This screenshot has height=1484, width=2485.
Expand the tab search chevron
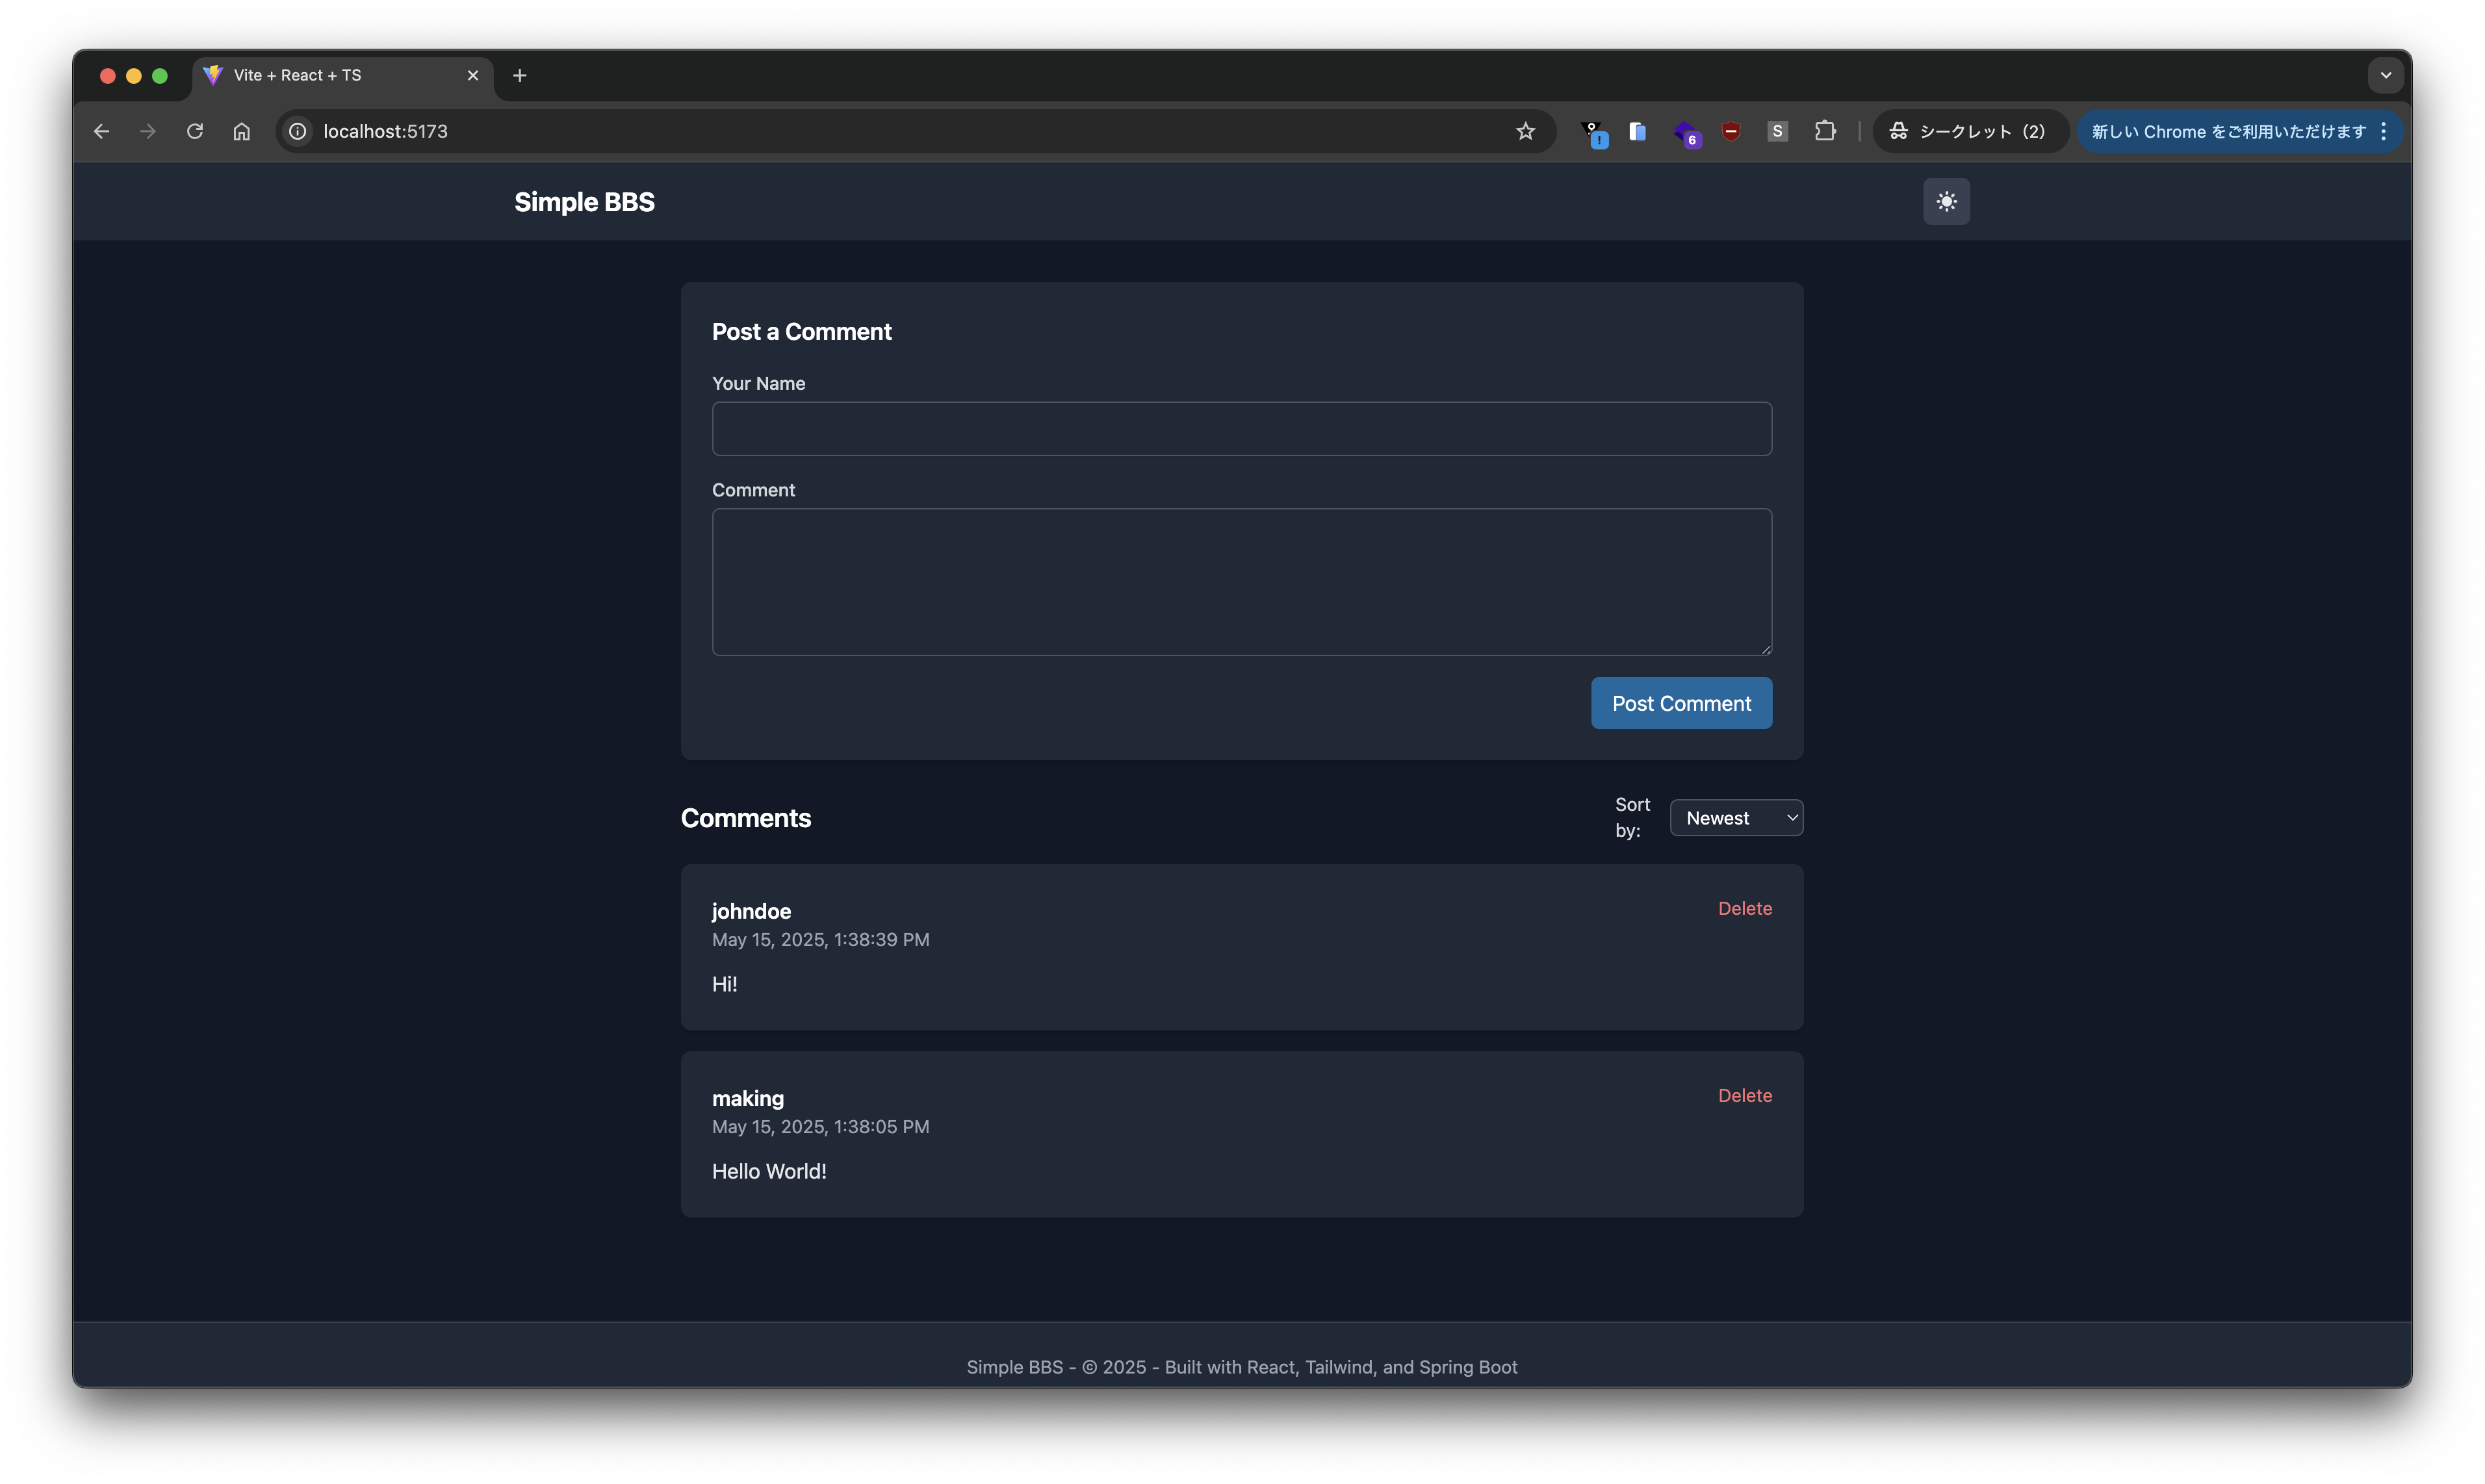pos(2385,75)
